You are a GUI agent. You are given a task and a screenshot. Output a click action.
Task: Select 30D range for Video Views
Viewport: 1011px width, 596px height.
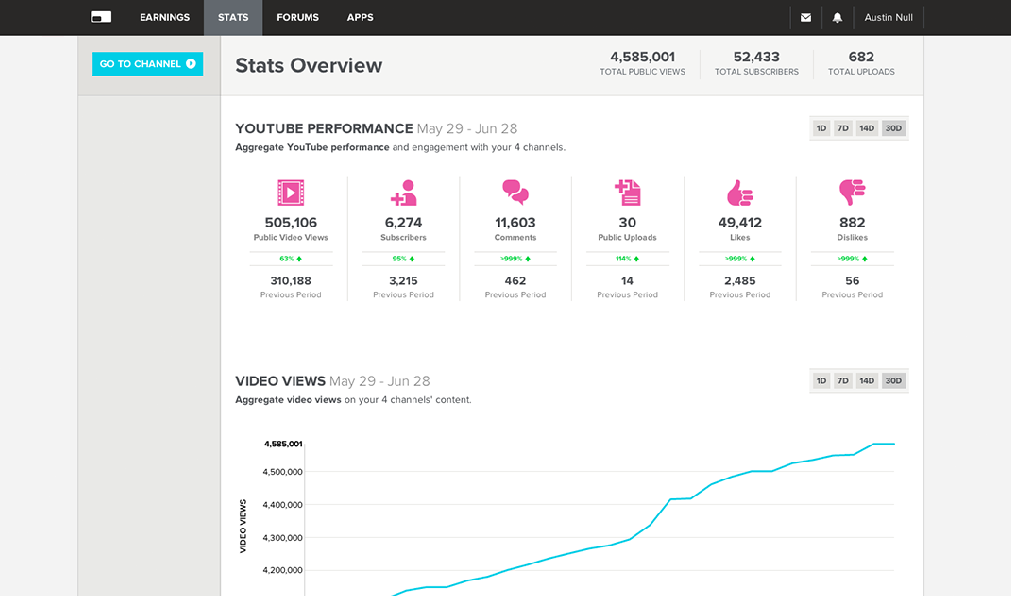[893, 381]
